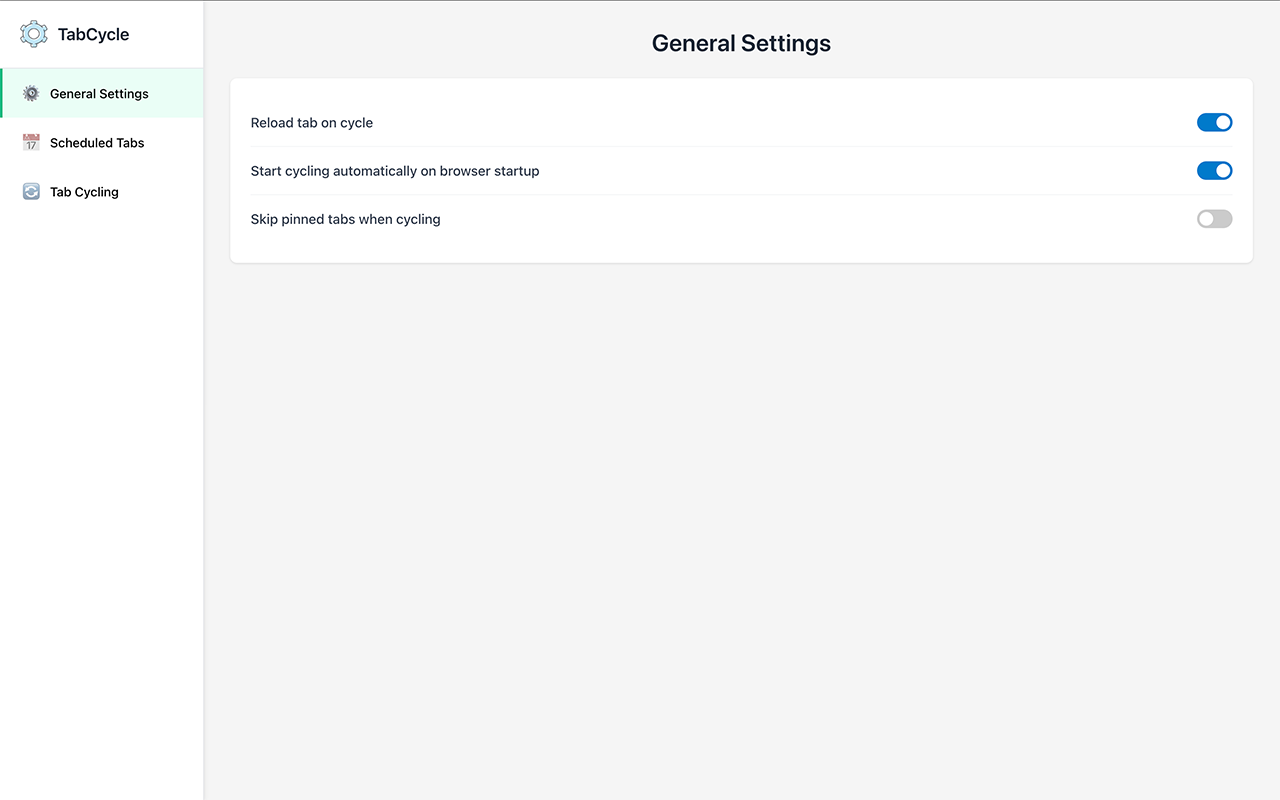Image resolution: width=1280 pixels, height=800 pixels.
Task: Disable the Reload tab on cycle toggle
Action: [x=1214, y=122]
